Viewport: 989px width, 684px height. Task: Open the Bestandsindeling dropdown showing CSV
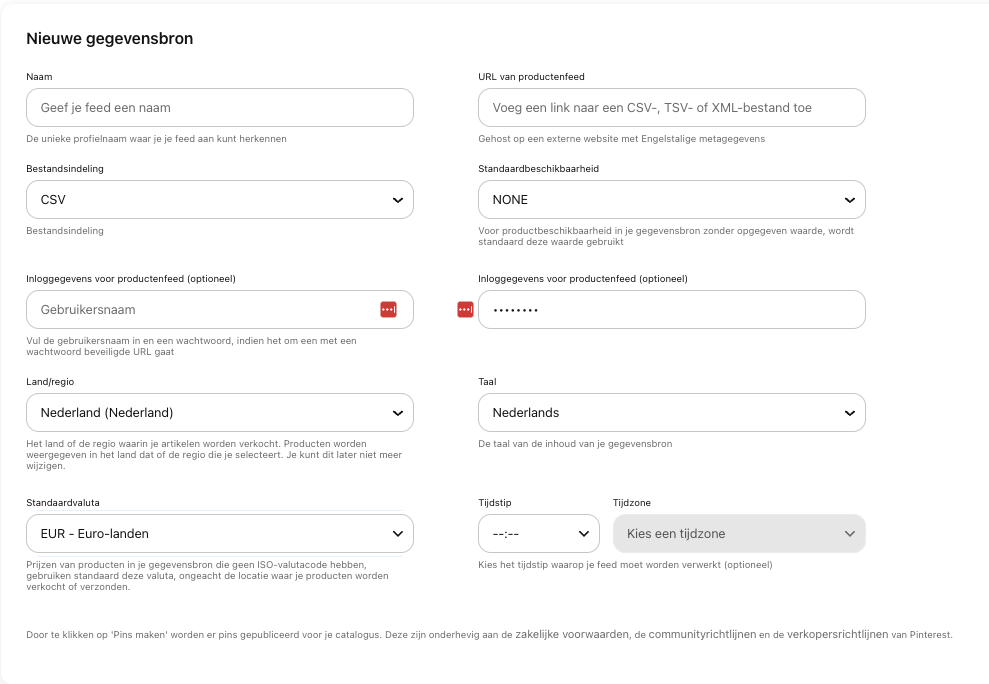pyautogui.click(x=219, y=200)
